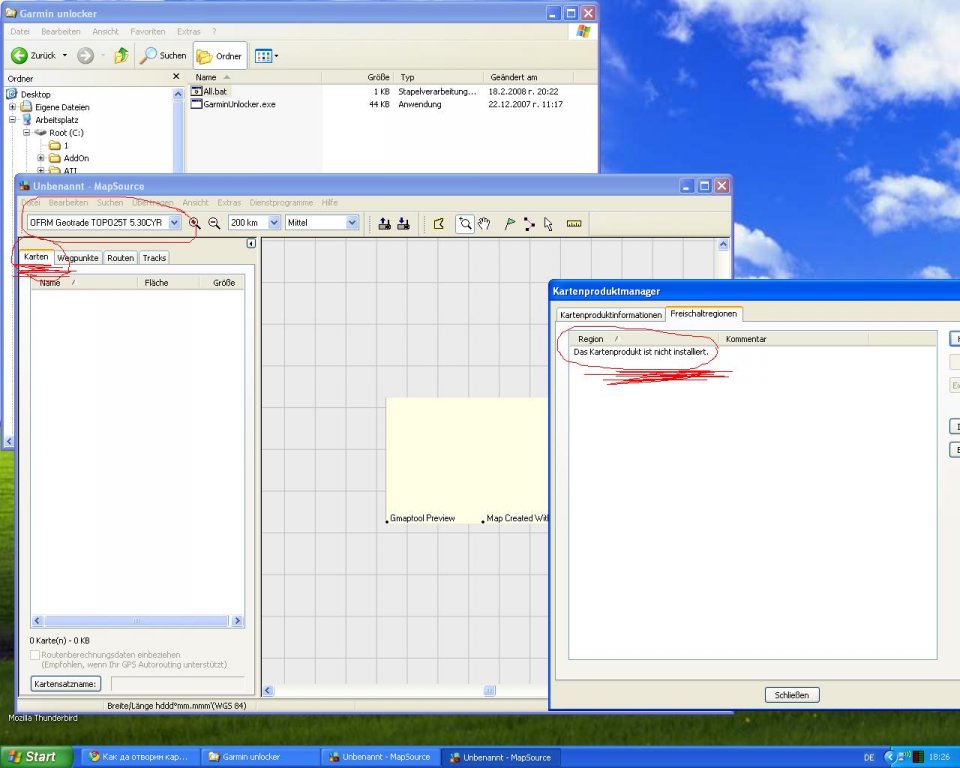Select the map tool icon
This screenshot has width=960, height=768.
[x=438, y=224]
